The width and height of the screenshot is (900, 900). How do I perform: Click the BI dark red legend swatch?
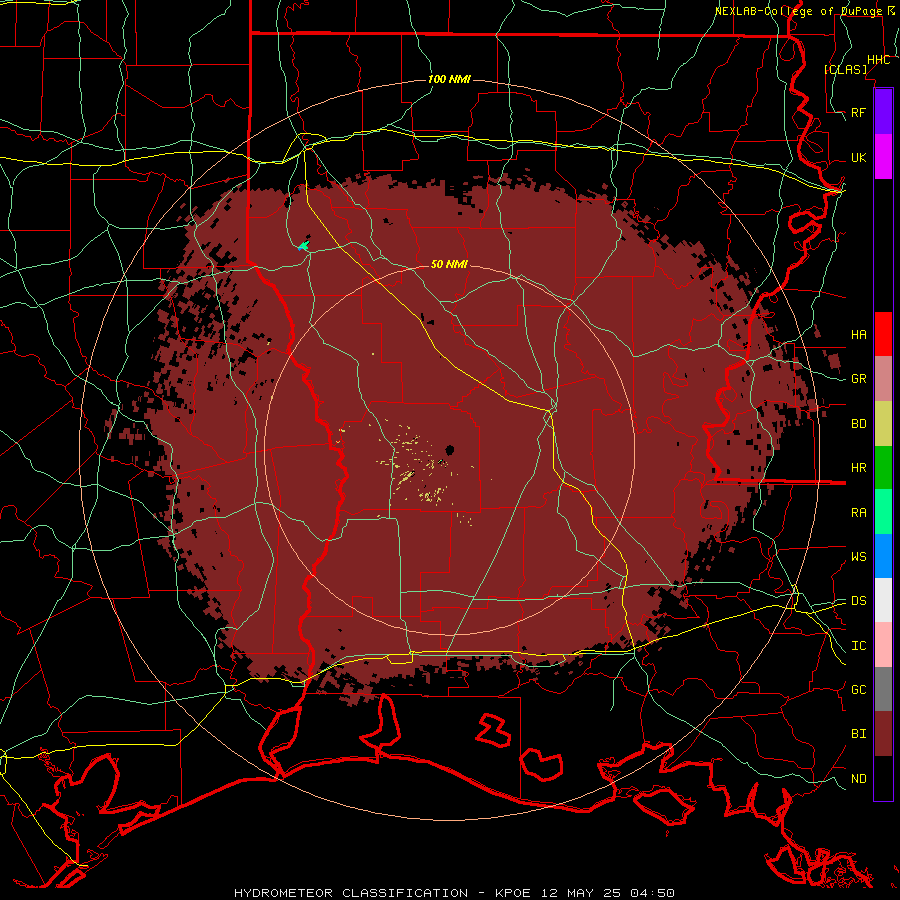883,734
